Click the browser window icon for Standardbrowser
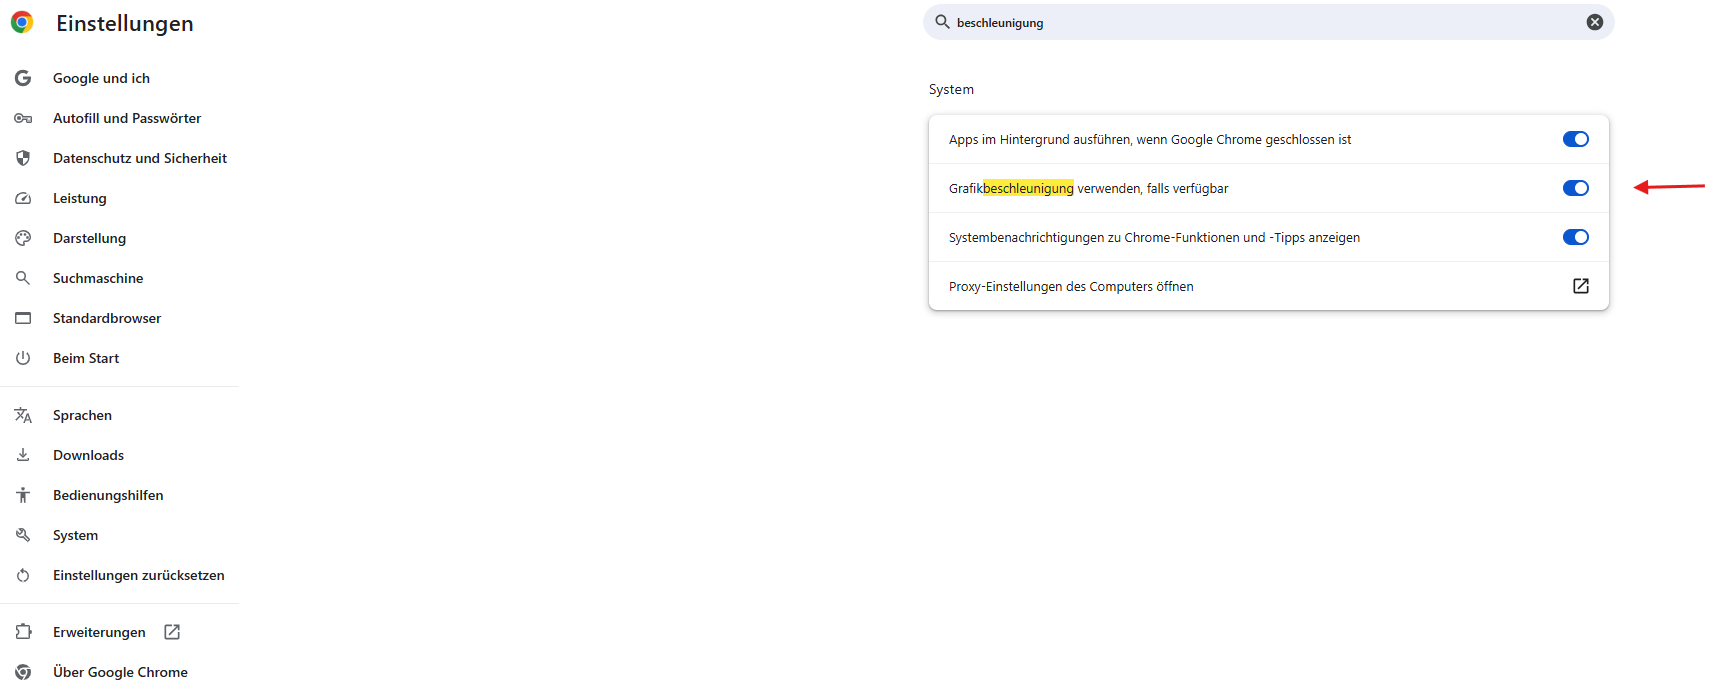The image size is (1711, 693). point(23,318)
